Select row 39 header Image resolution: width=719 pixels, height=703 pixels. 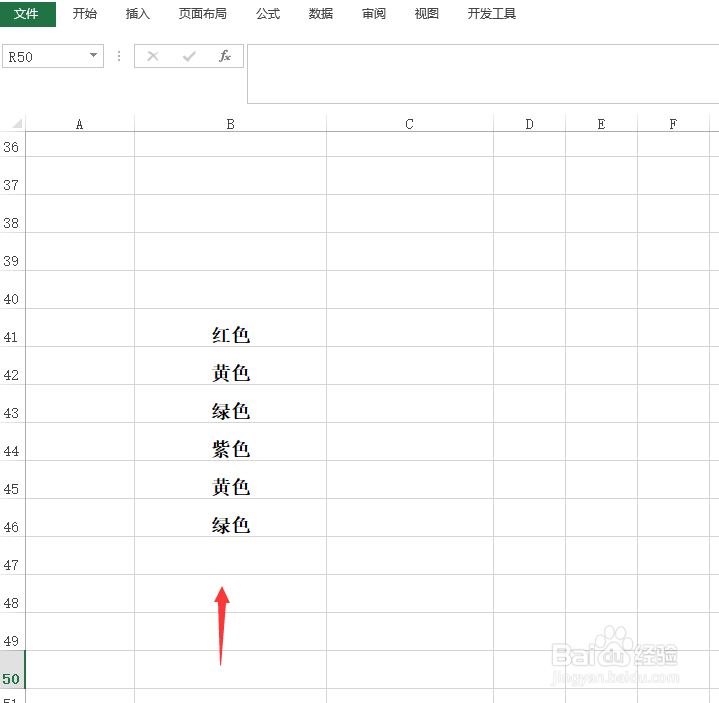(x=12, y=252)
